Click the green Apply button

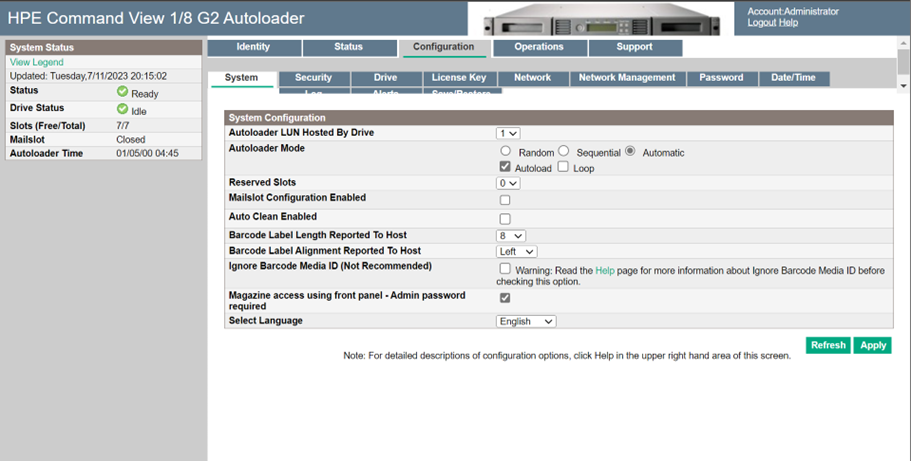pyautogui.click(x=873, y=345)
